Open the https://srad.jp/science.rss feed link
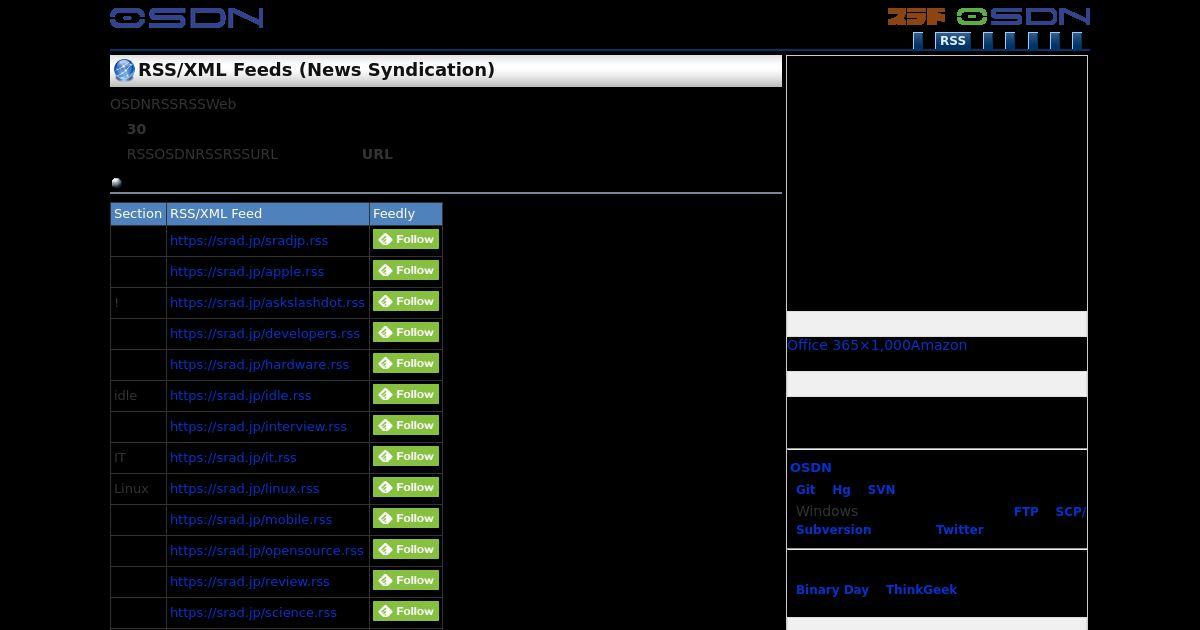Image resolution: width=1200 pixels, height=630 pixels. pos(253,612)
